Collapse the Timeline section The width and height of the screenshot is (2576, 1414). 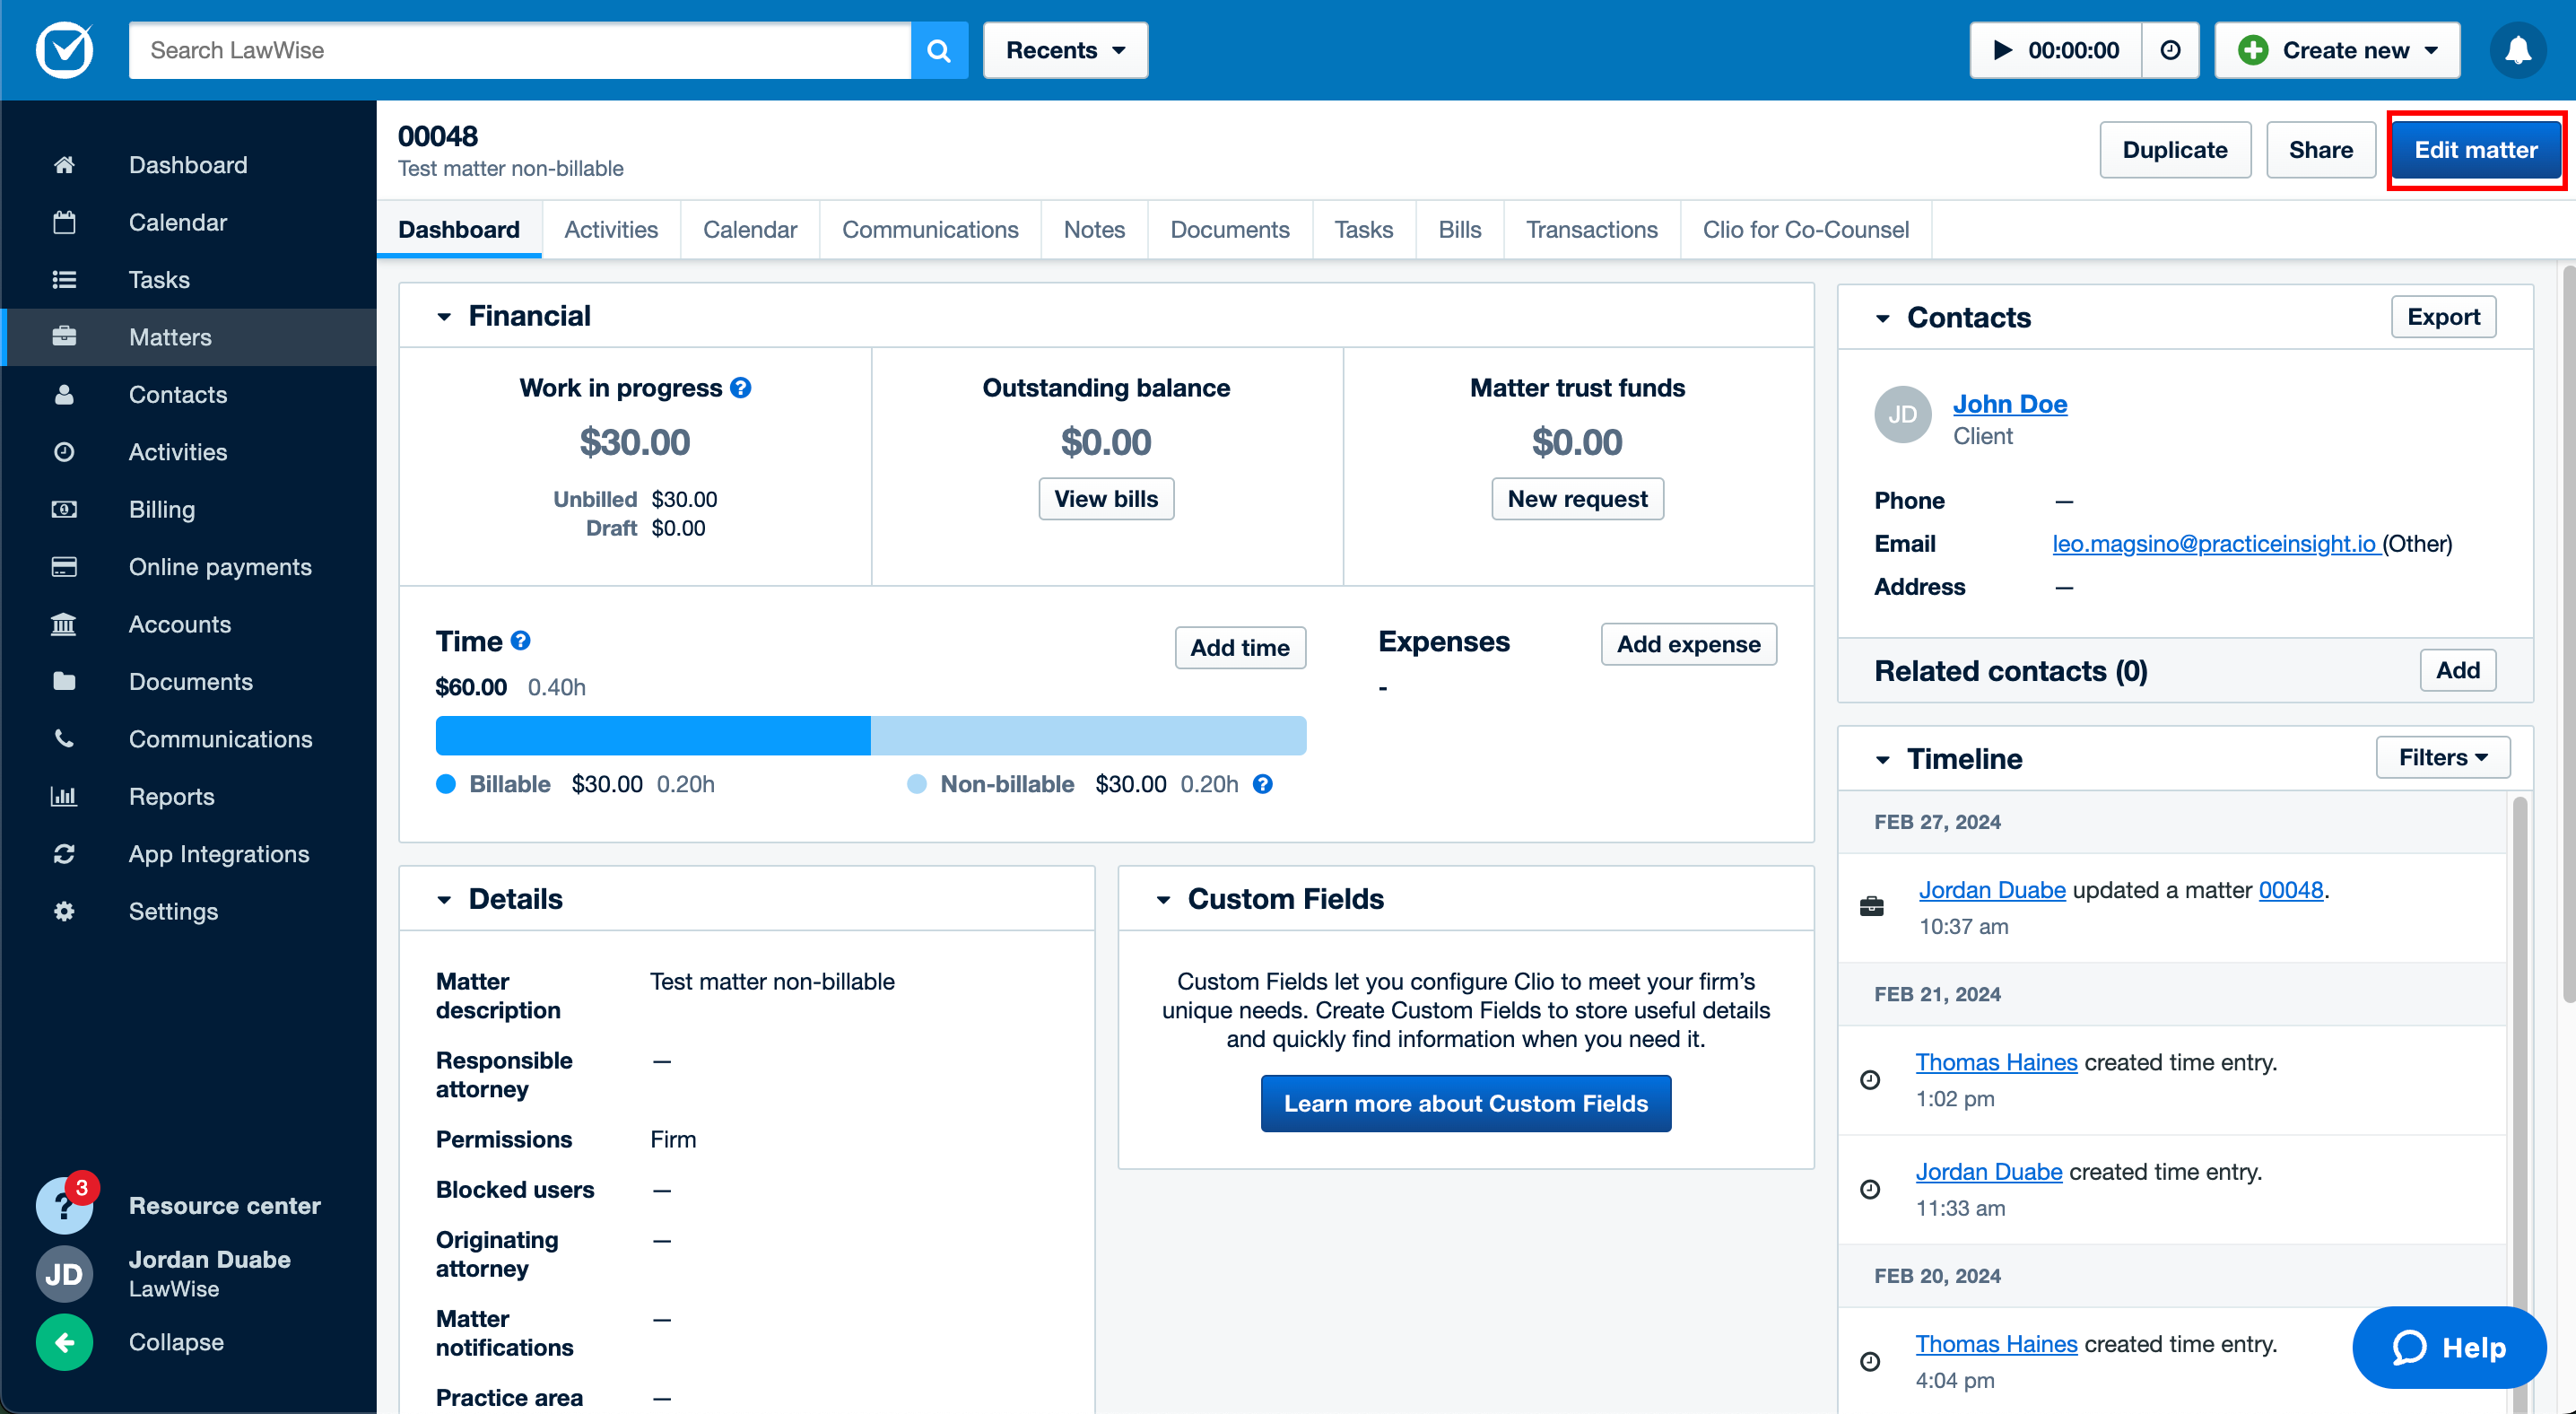point(1883,759)
